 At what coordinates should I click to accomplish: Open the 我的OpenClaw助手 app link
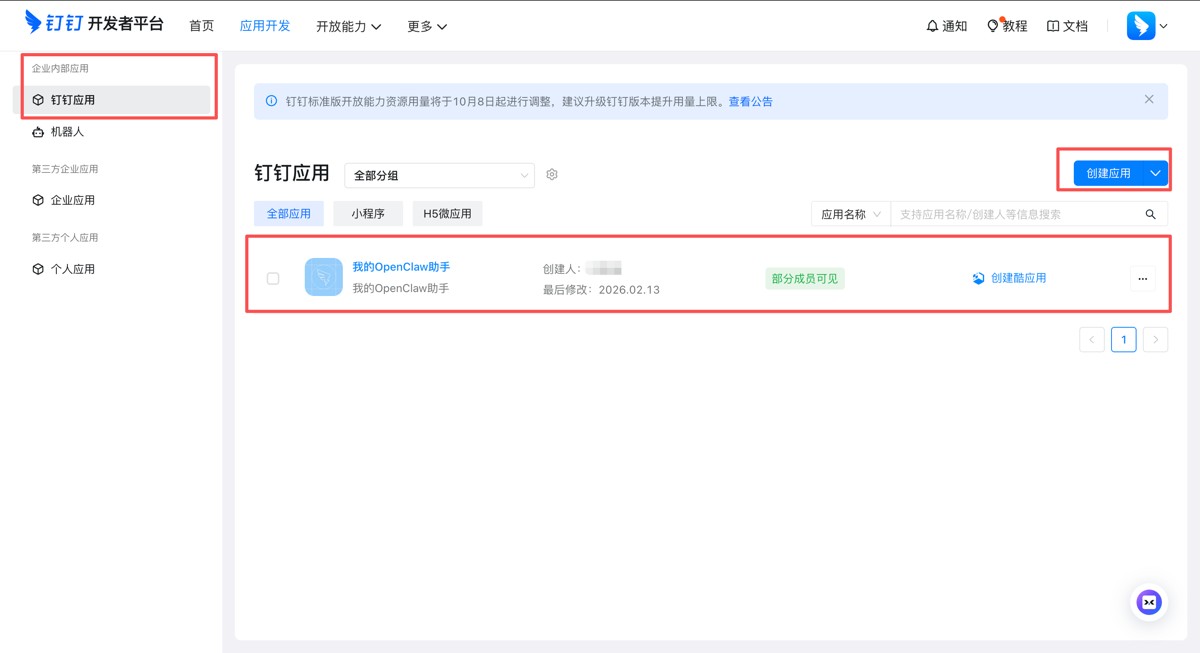tap(401, 267)
